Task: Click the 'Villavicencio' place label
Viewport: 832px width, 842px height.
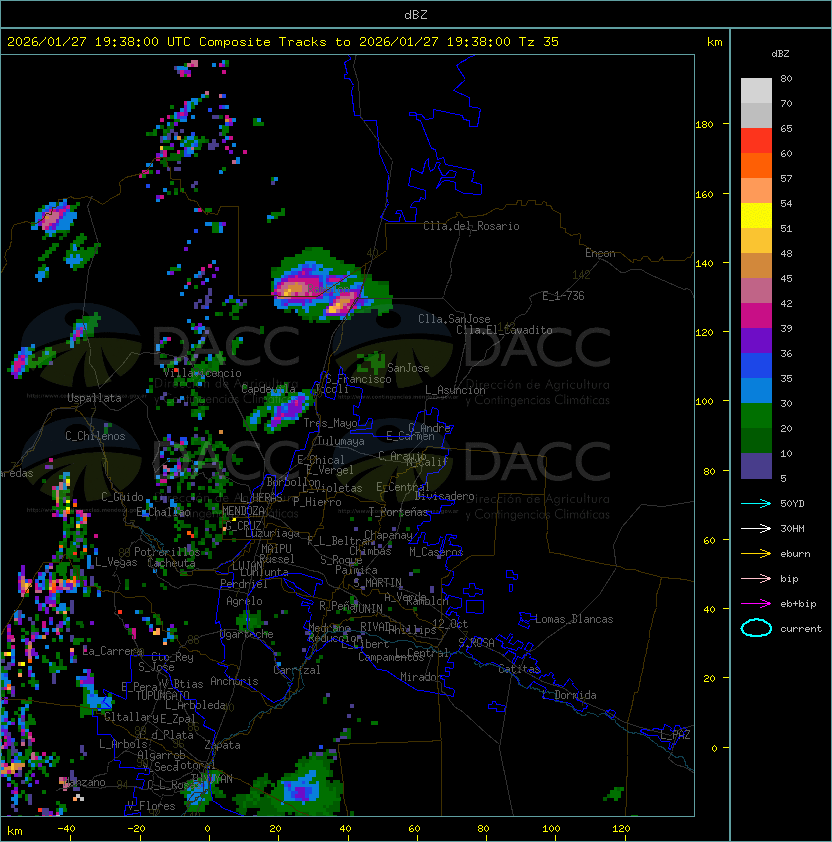Action: tap(202, 373)
